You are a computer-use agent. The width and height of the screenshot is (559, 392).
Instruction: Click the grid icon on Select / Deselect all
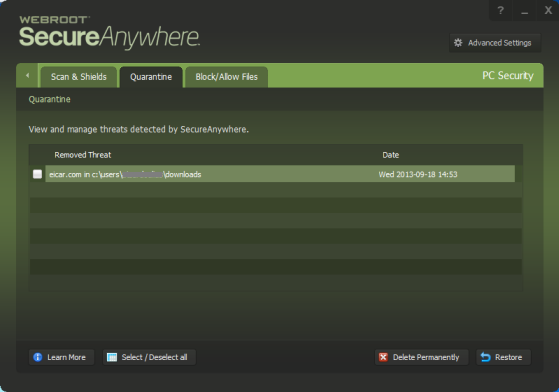point(112,357)
